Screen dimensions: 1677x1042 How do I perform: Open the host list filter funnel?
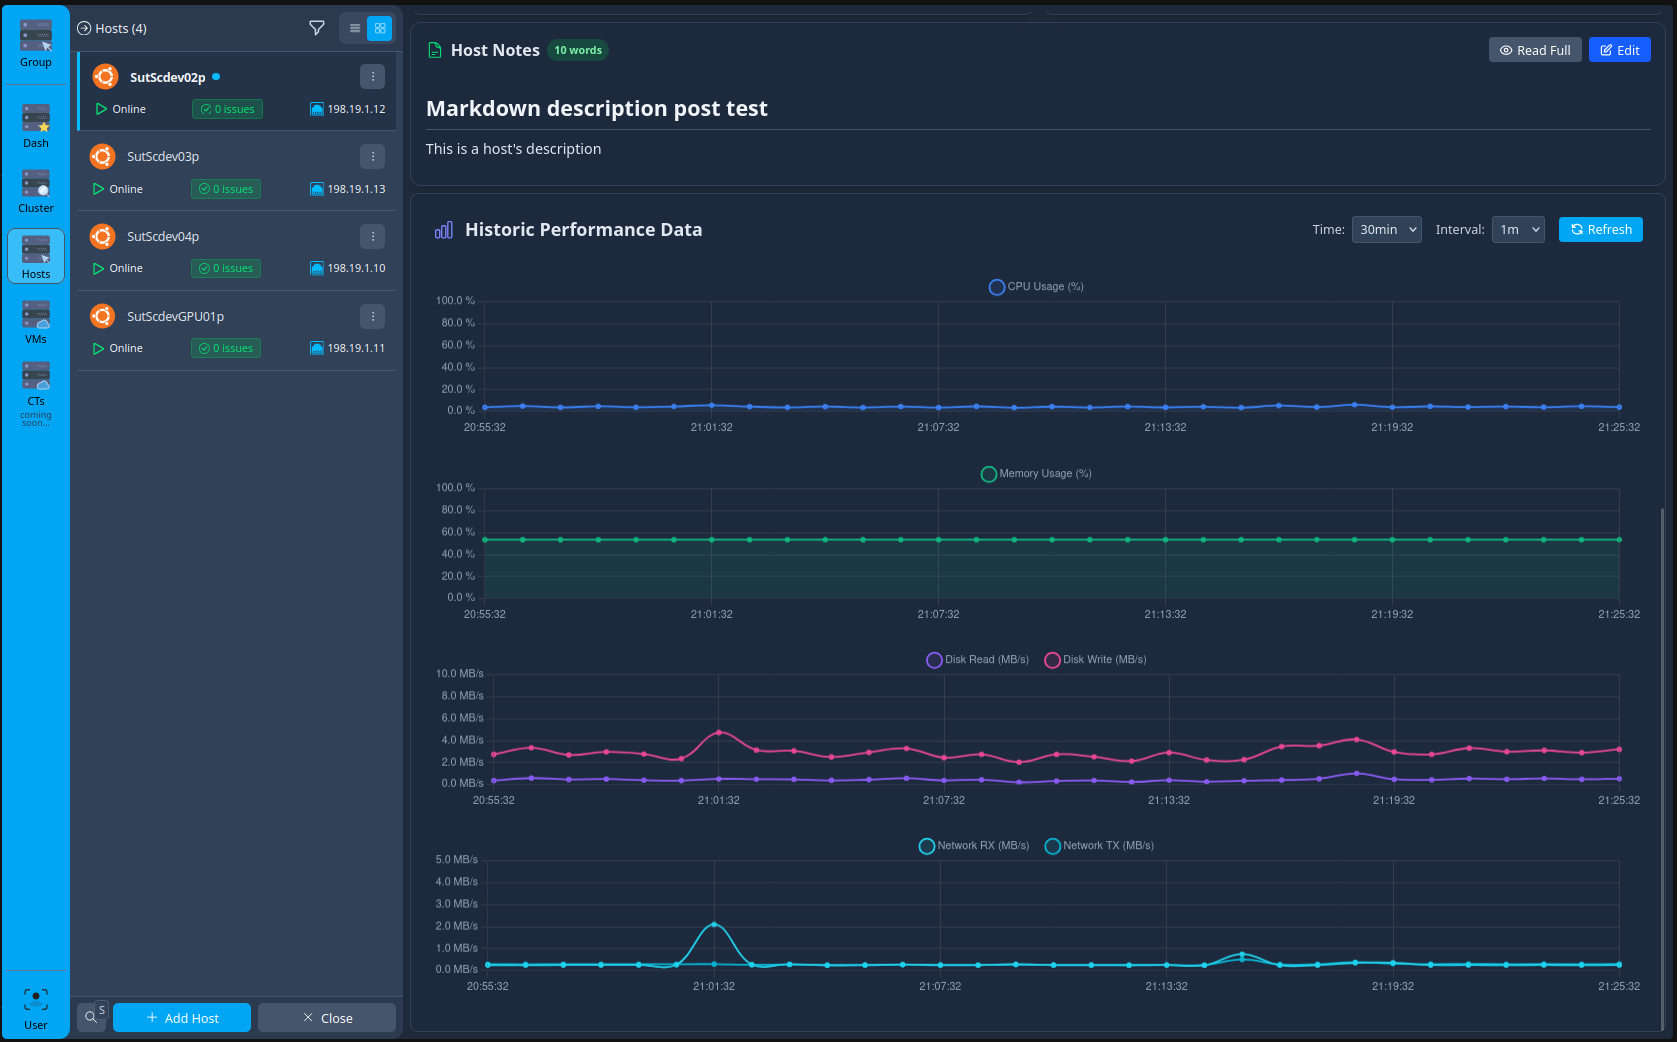tap(317, 28)
